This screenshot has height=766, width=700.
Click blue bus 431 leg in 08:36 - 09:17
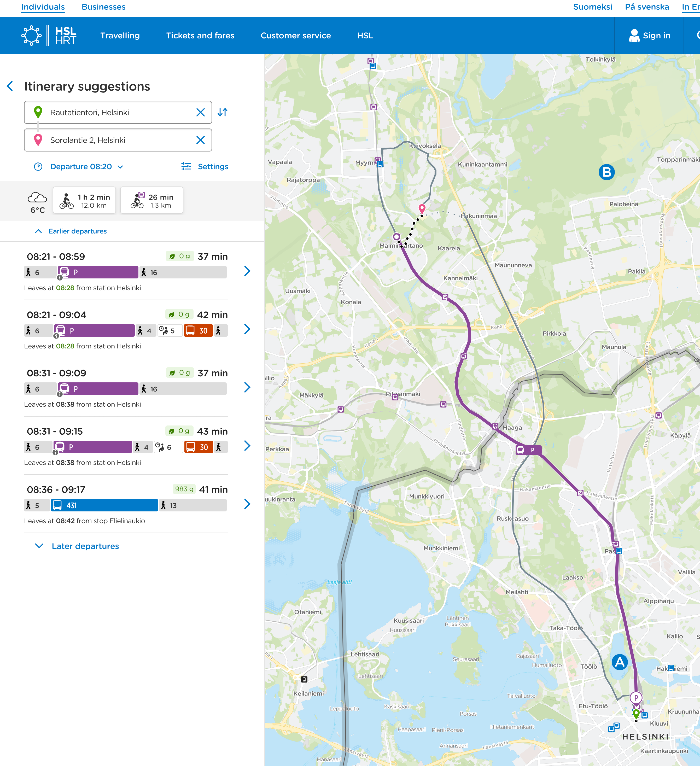coord(105,505)
